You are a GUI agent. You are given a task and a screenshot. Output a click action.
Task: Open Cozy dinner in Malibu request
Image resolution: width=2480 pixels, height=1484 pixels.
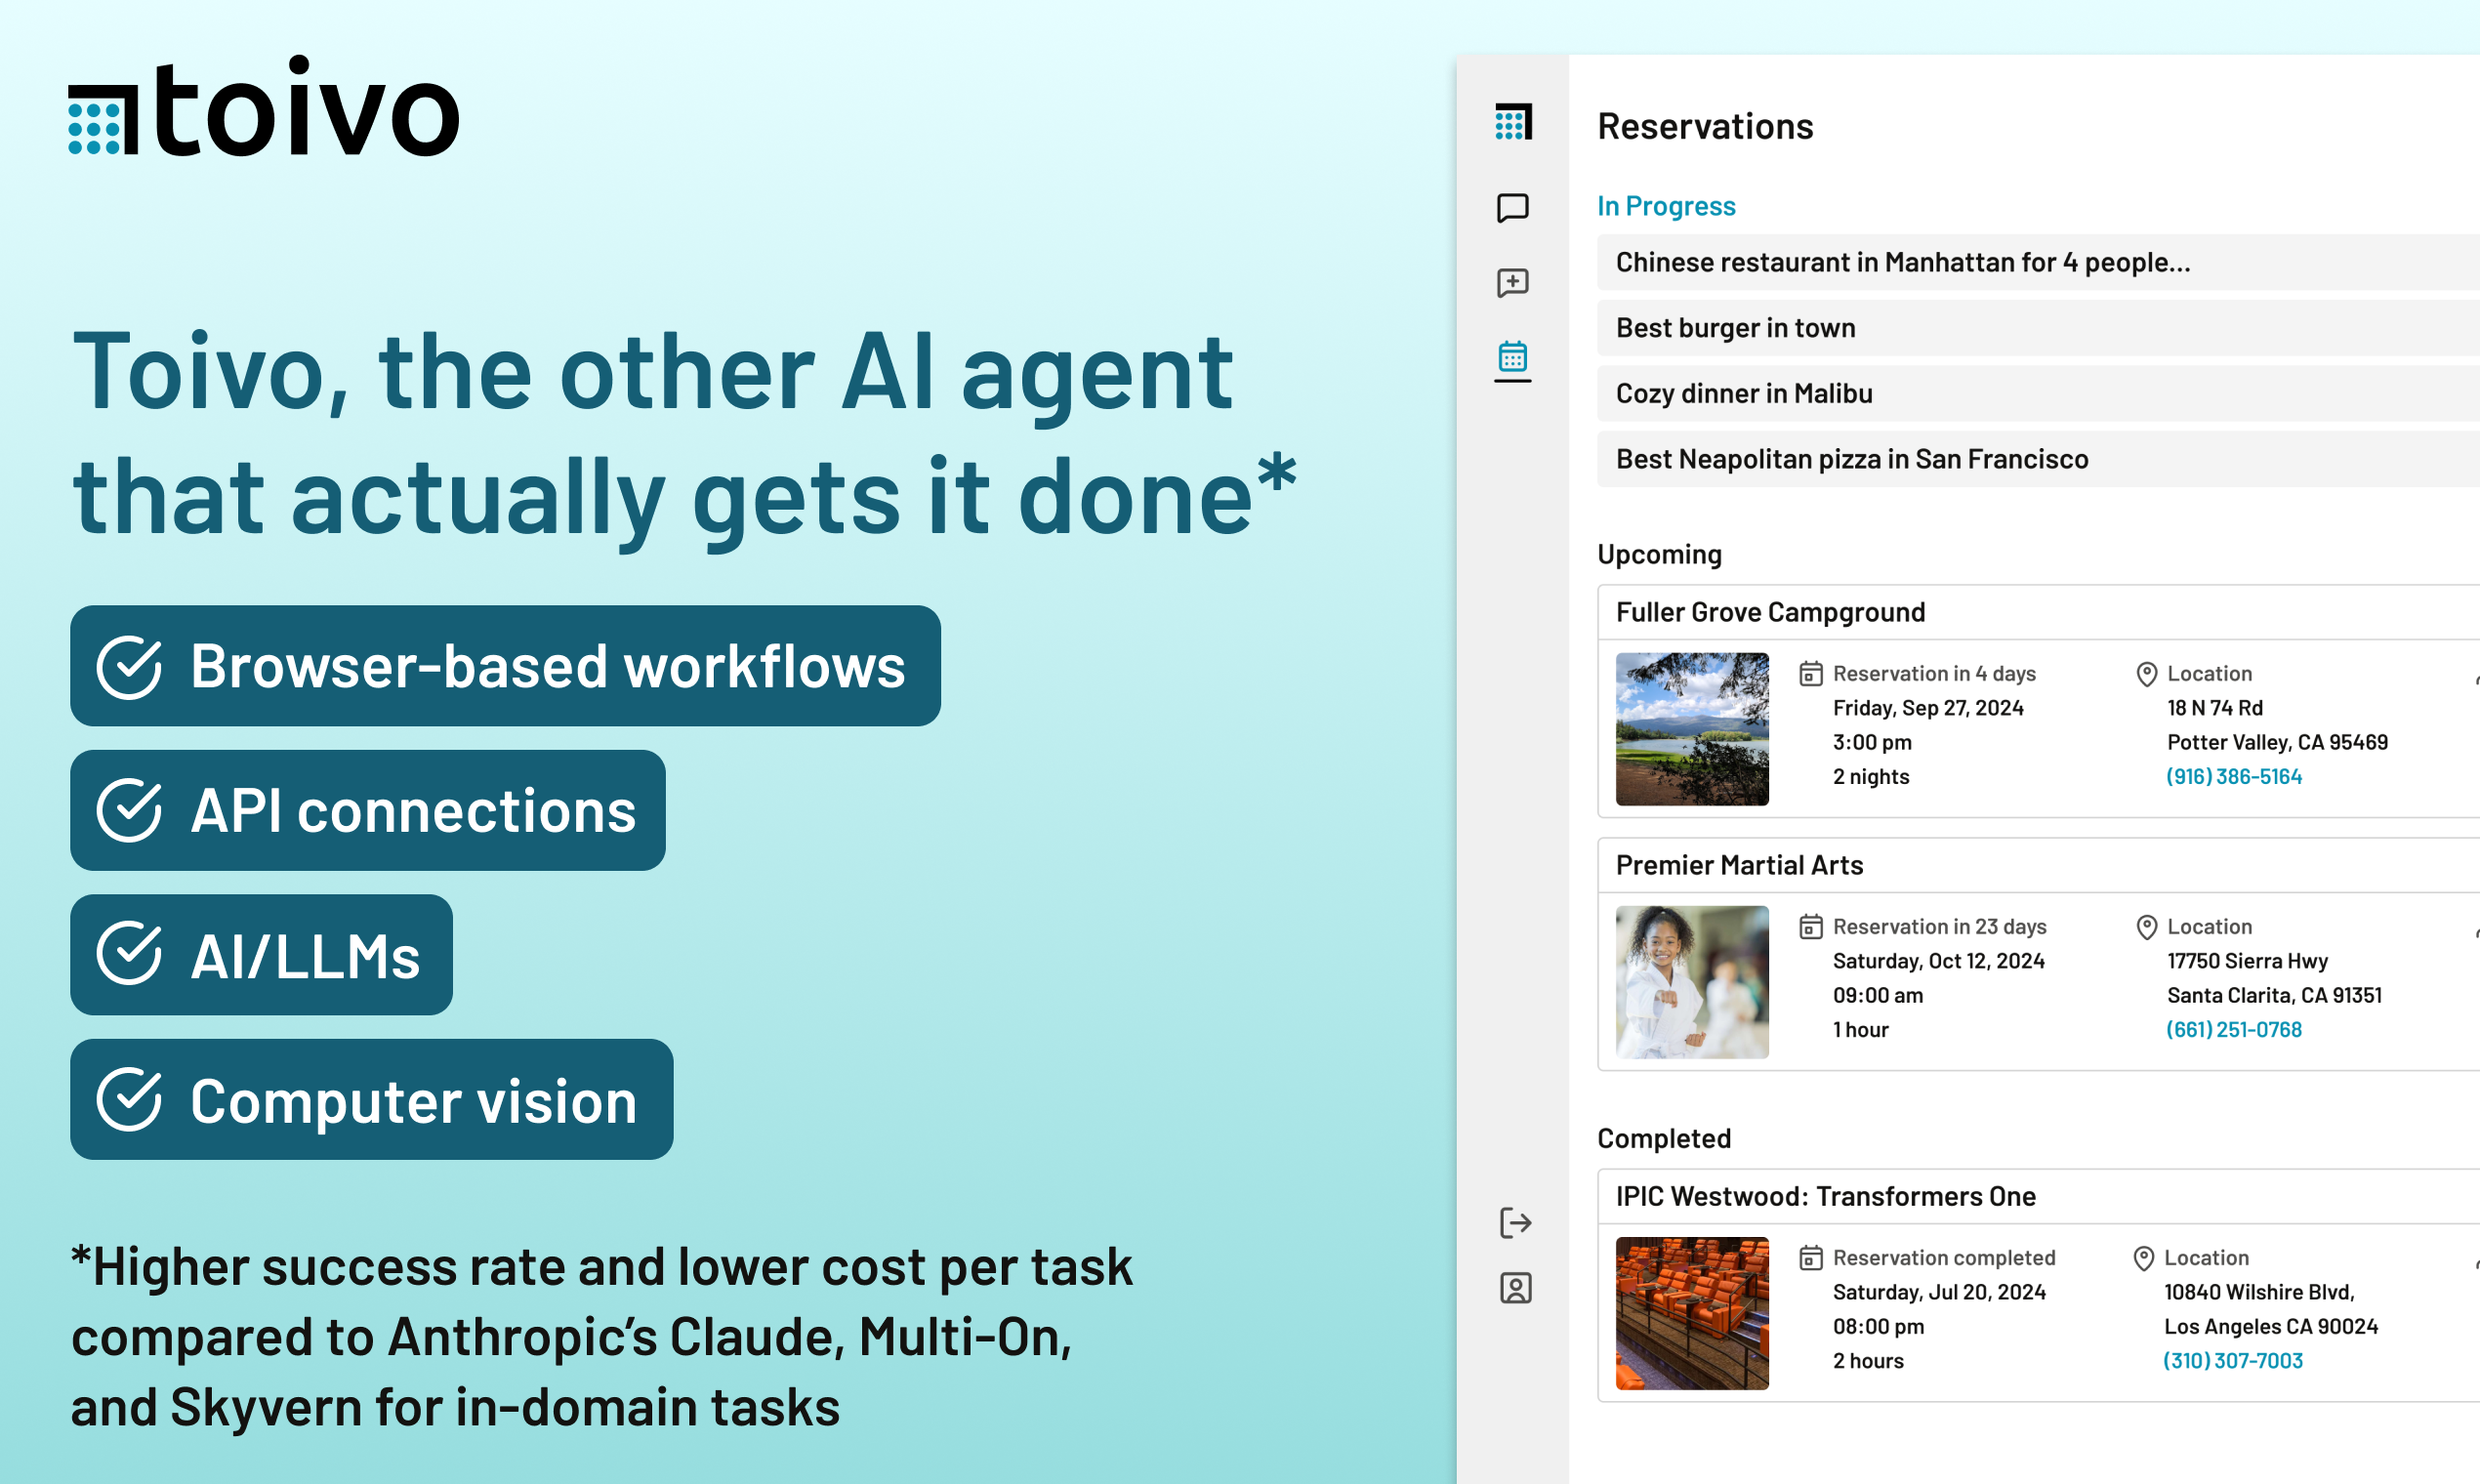point(1744,393)
